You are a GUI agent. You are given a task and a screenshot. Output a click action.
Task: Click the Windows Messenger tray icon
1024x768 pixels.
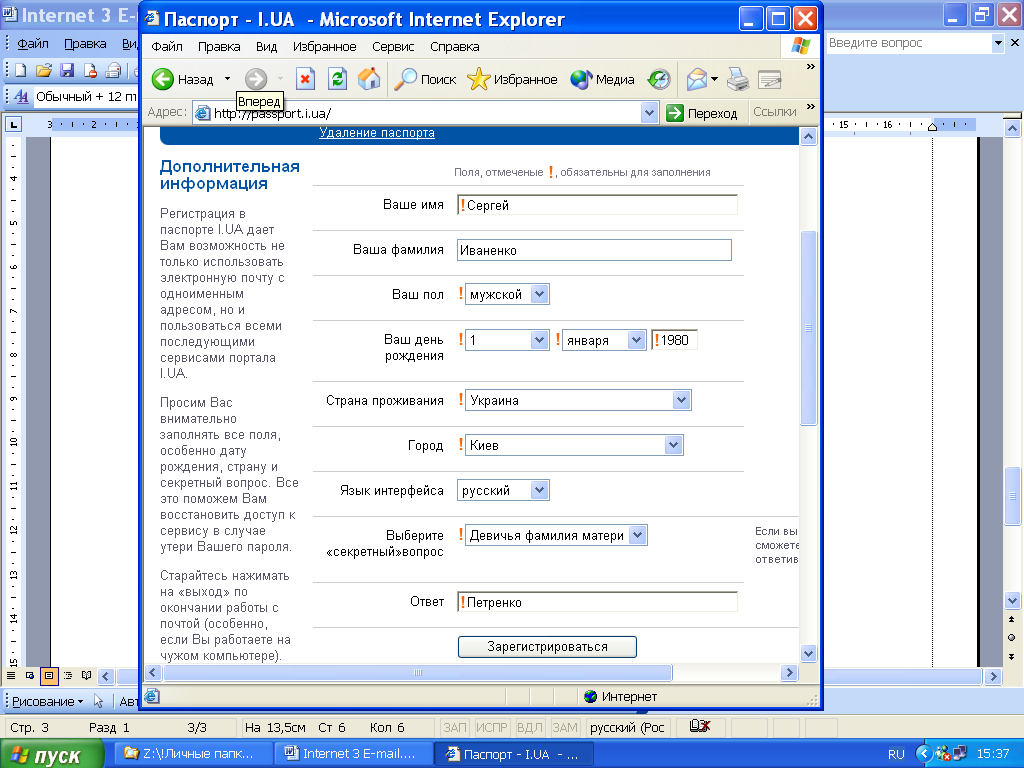click(x=942, y=754)
